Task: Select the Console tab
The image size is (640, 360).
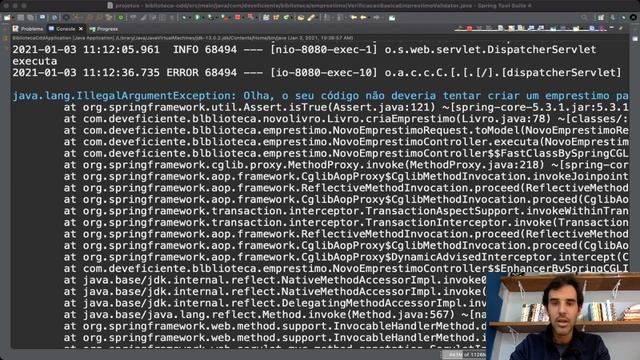Action: (x=62, y=29)
